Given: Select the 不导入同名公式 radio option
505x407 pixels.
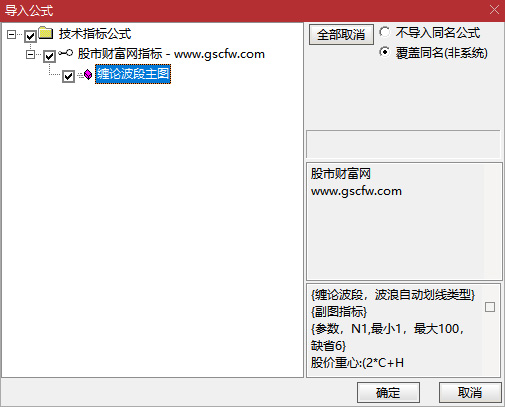Looking at the screenshot, I should pos(385,32).
